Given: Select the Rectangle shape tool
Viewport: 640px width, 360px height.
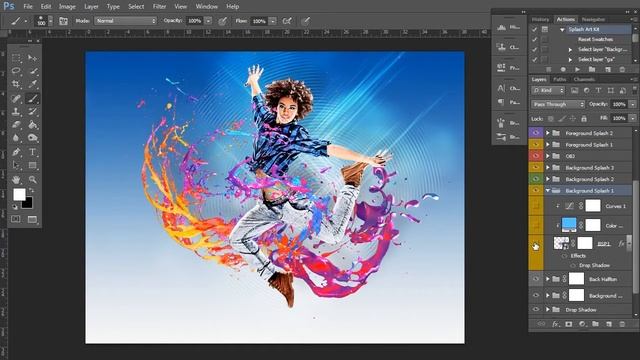Looking at the screenshot, I should tap(32, 165).
